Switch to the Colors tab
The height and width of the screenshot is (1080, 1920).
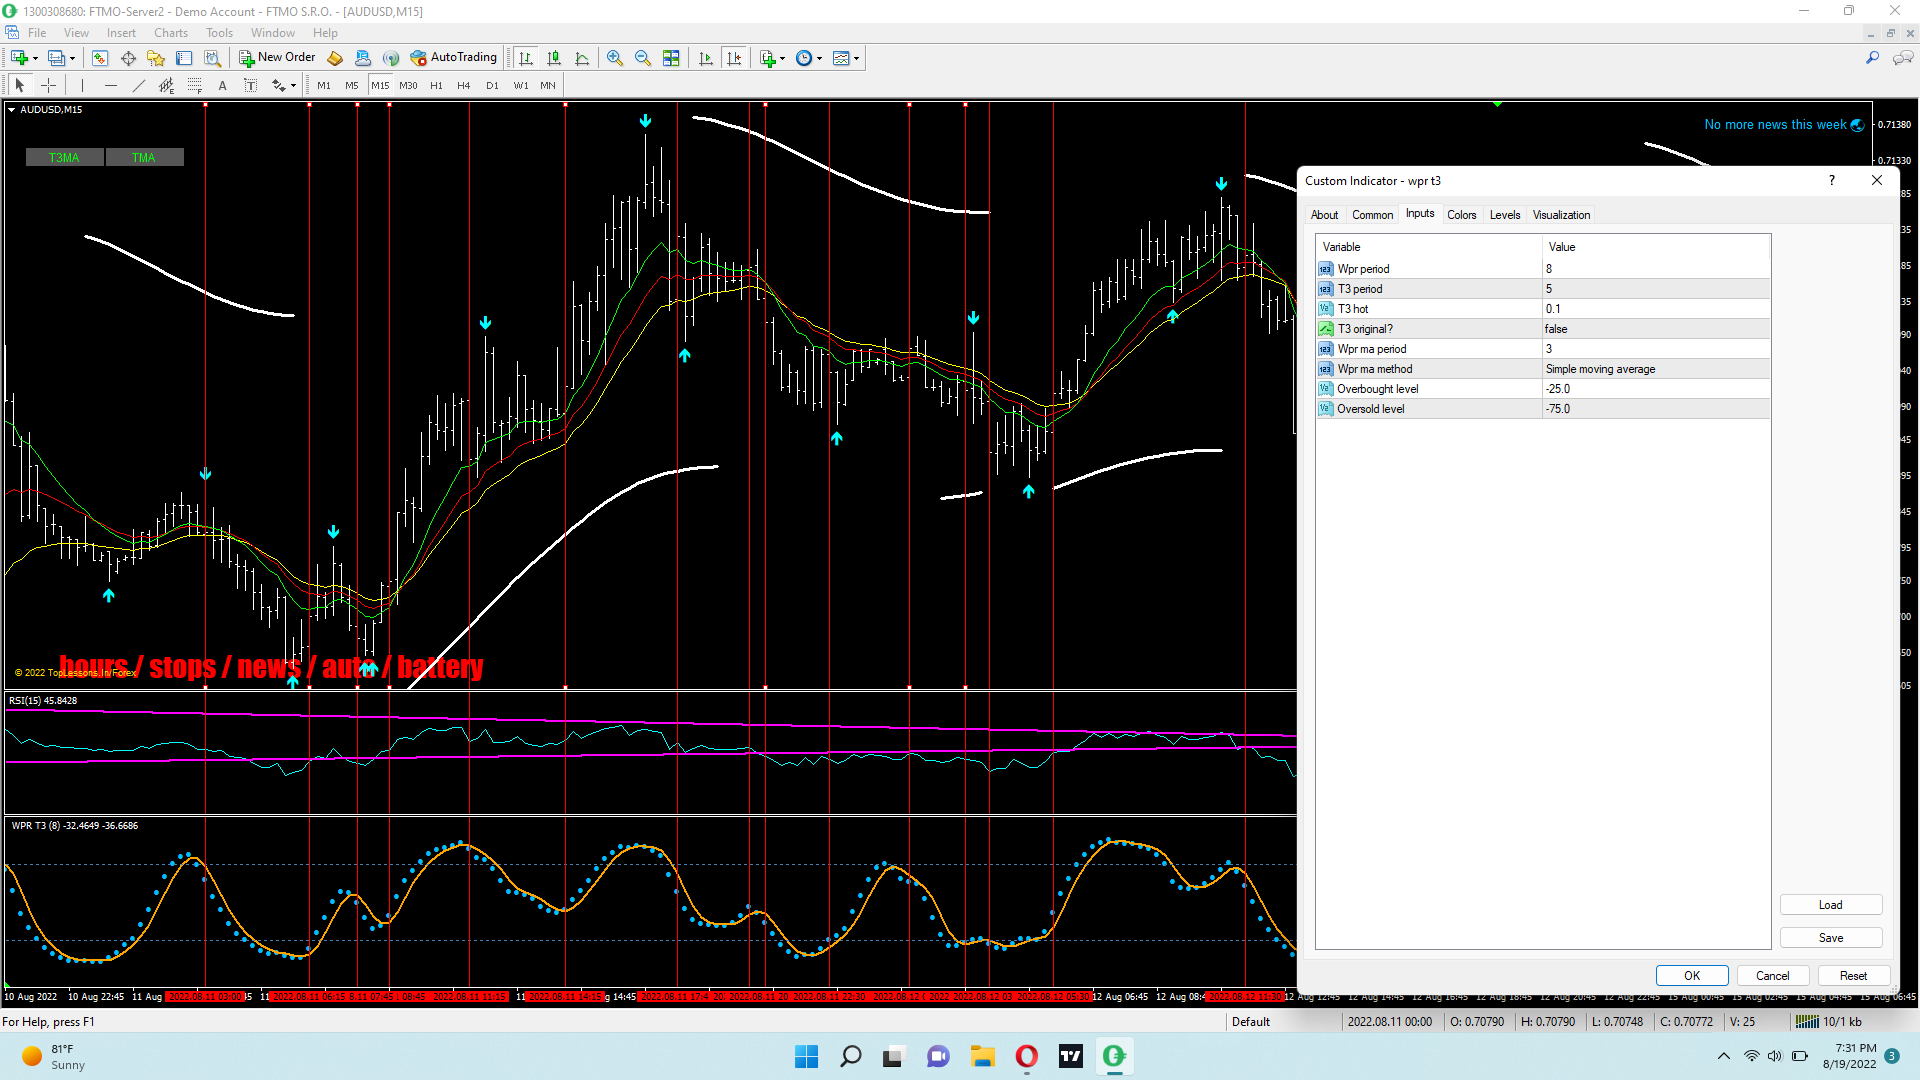(x=1461, y=215)
